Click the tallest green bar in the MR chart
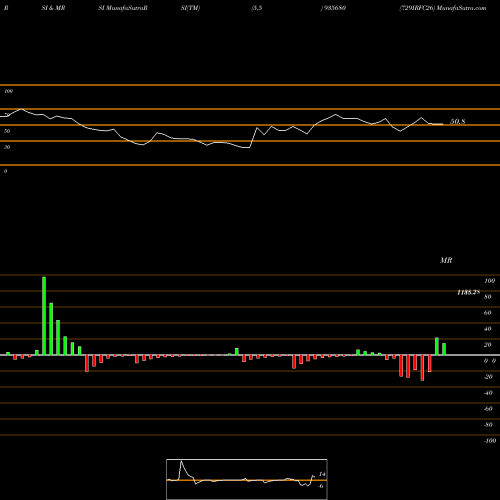 click(44, 316)
